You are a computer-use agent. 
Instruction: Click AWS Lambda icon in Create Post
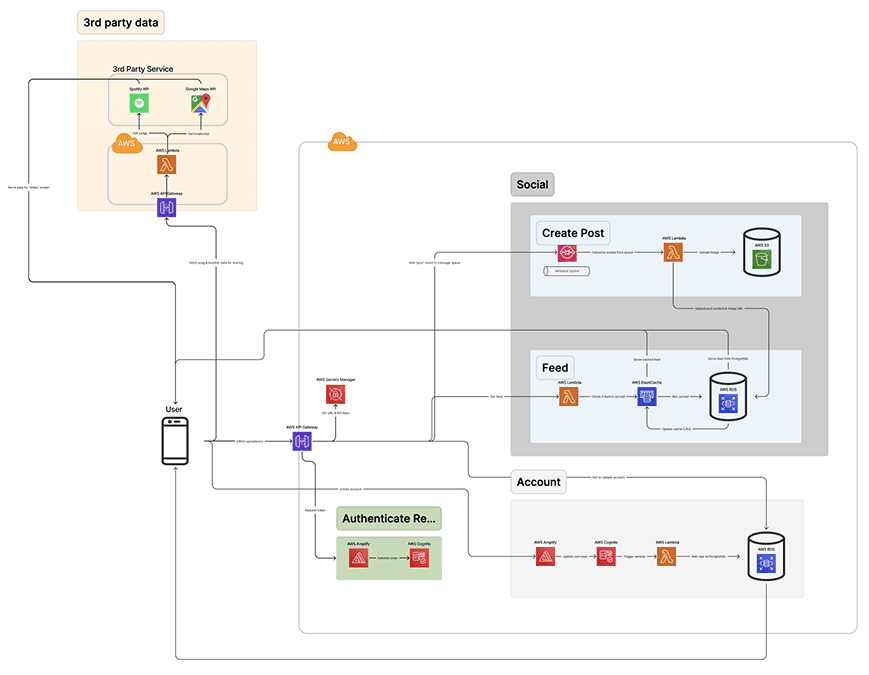point(673,253)
